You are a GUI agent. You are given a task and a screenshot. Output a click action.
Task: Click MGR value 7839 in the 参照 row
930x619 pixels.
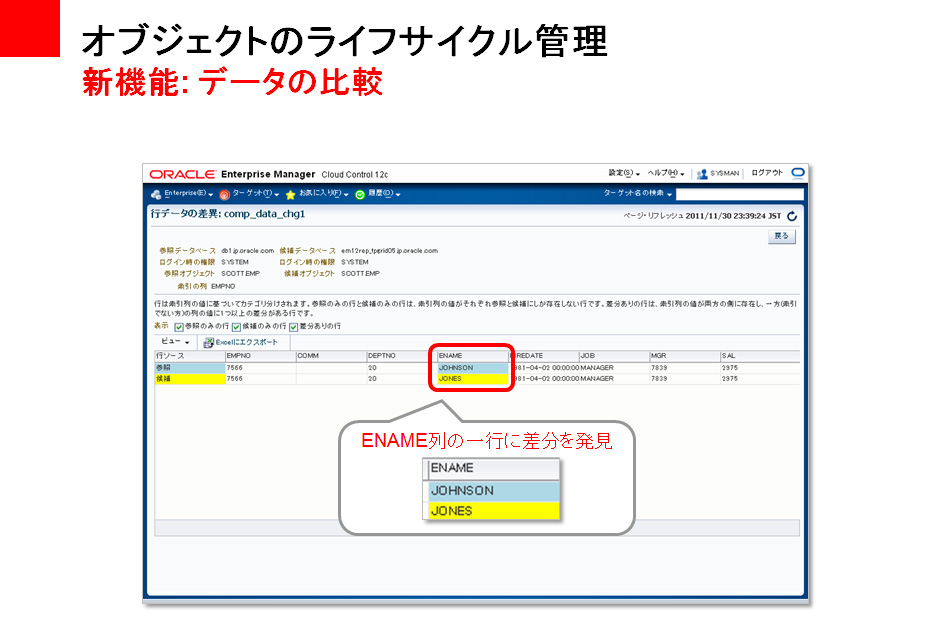(x=659, y=368)
